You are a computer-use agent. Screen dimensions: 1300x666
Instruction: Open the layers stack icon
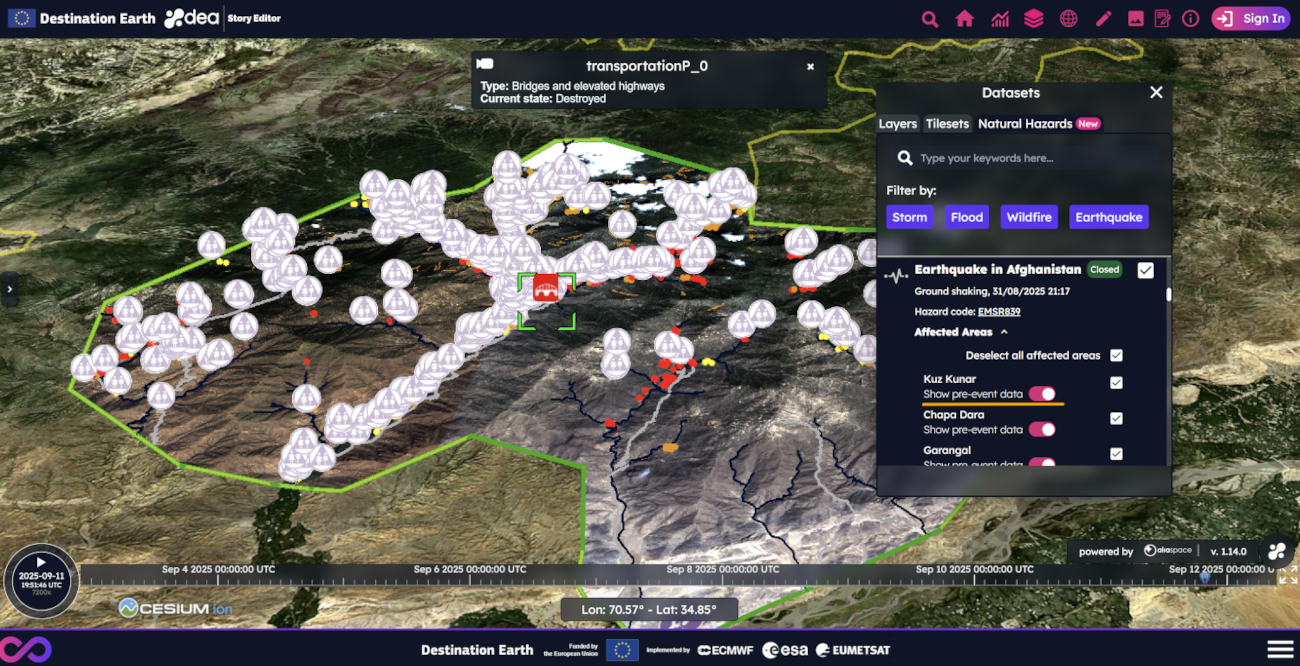click(1033, 19)
